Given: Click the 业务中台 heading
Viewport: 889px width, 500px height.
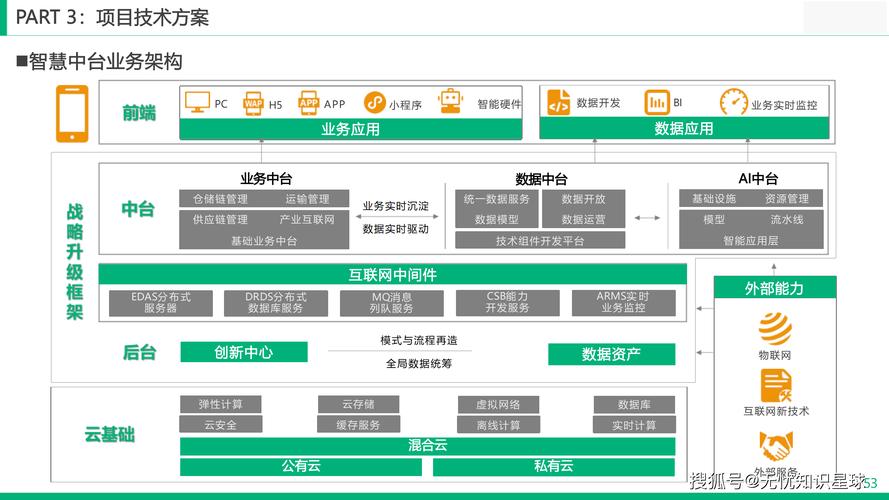Looking at the screenshot, I should pos(266,179).
